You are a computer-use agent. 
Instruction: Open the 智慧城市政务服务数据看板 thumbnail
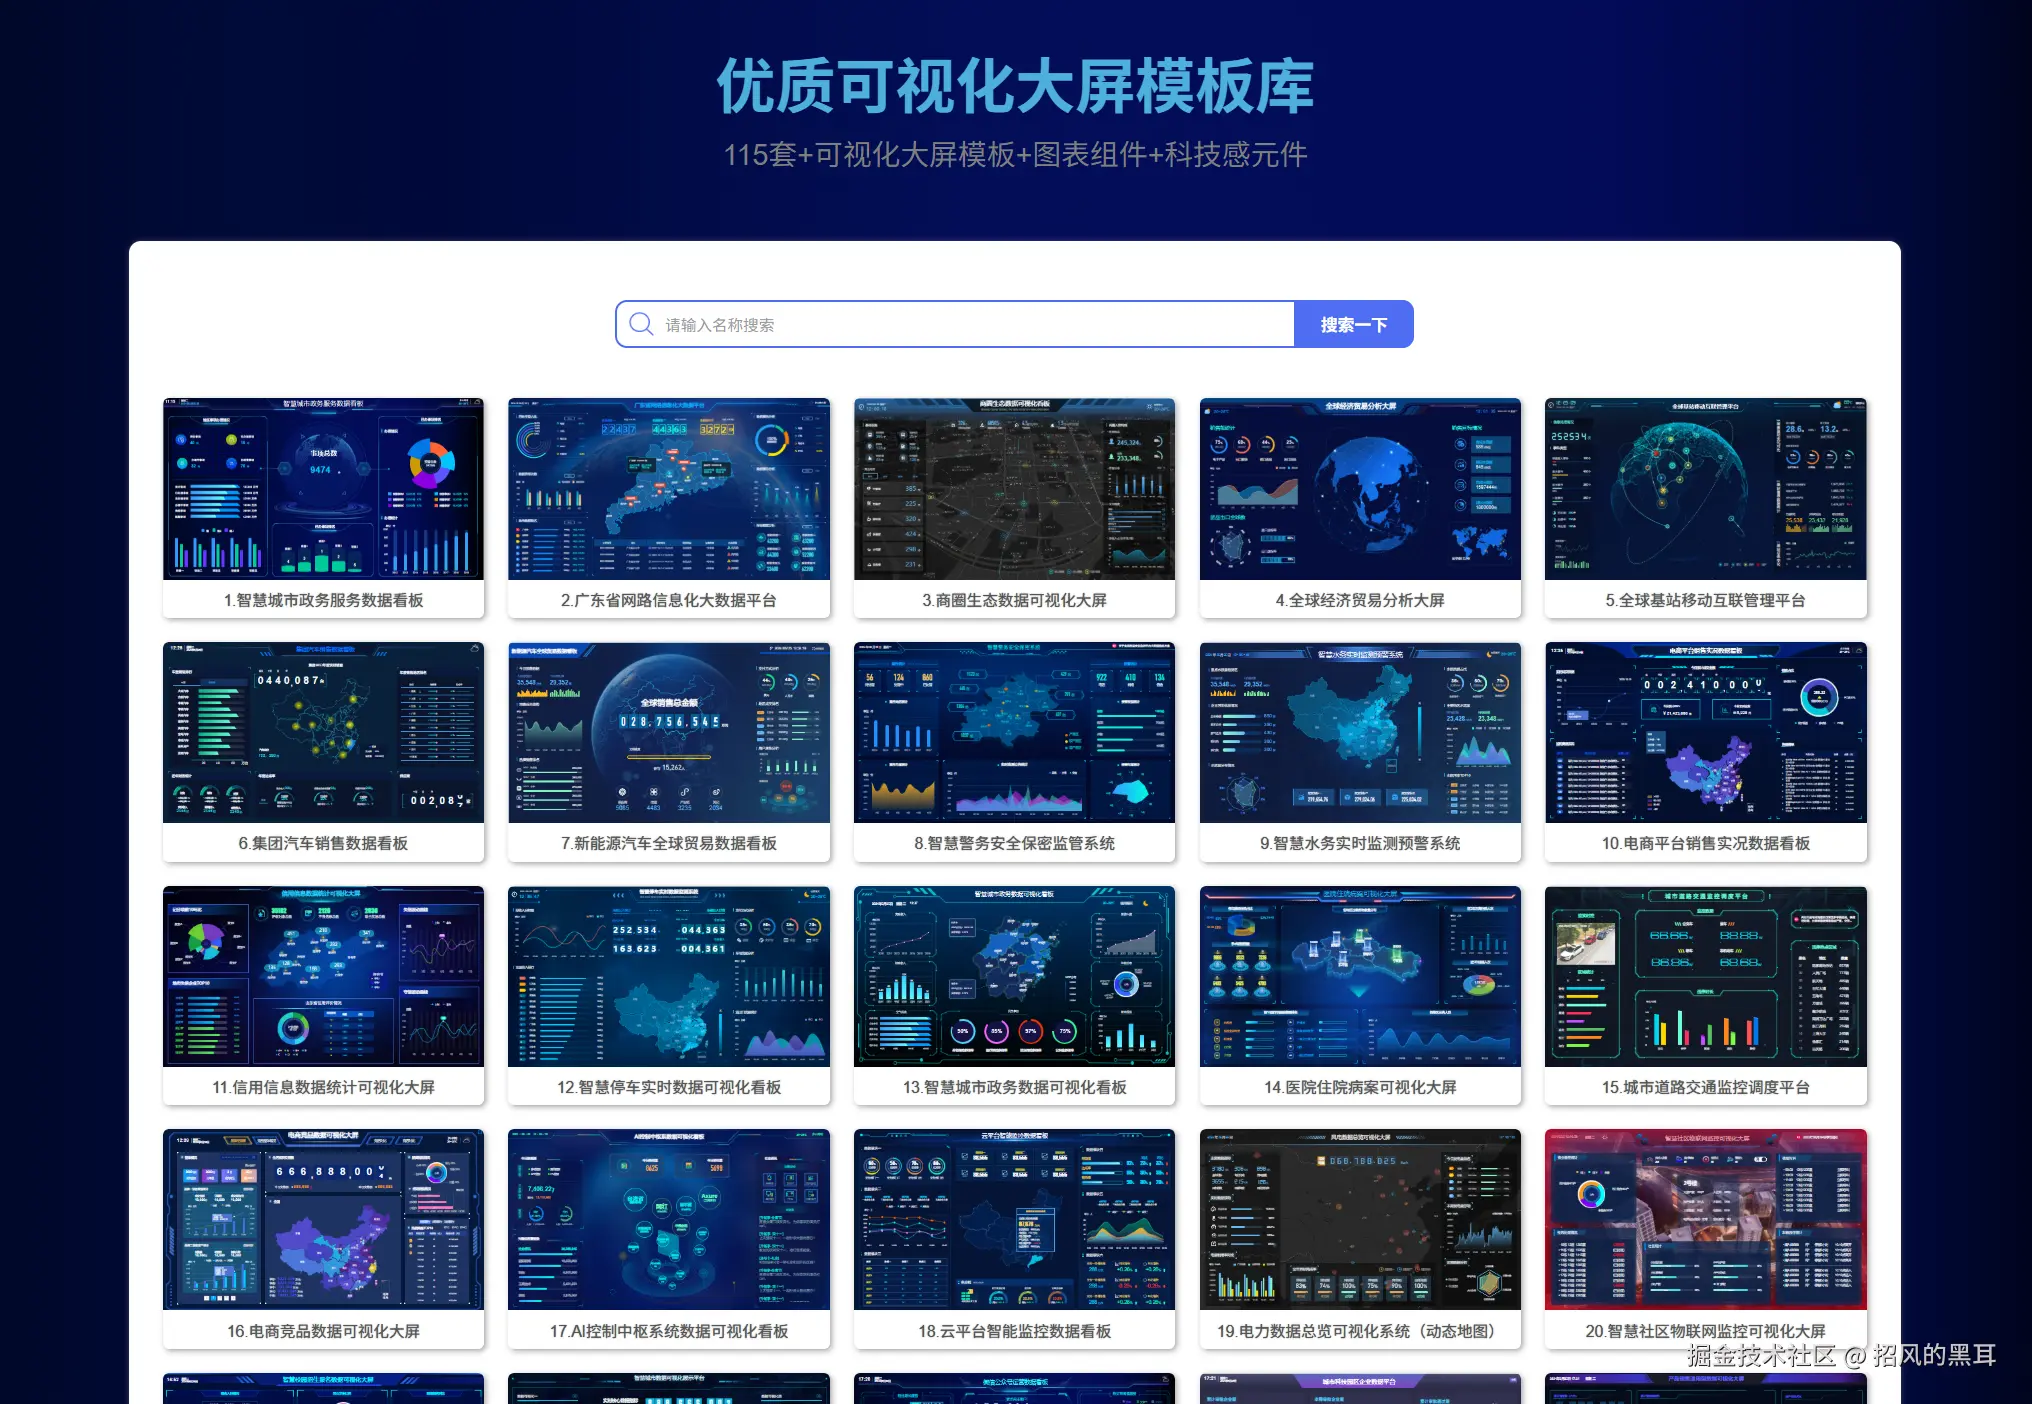click(x=323, y=489)
